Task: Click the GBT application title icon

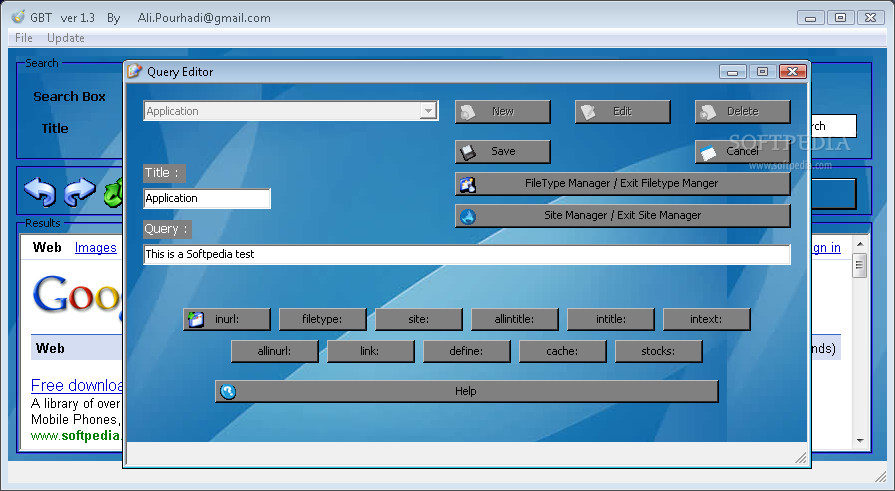Action: point(18,17)
